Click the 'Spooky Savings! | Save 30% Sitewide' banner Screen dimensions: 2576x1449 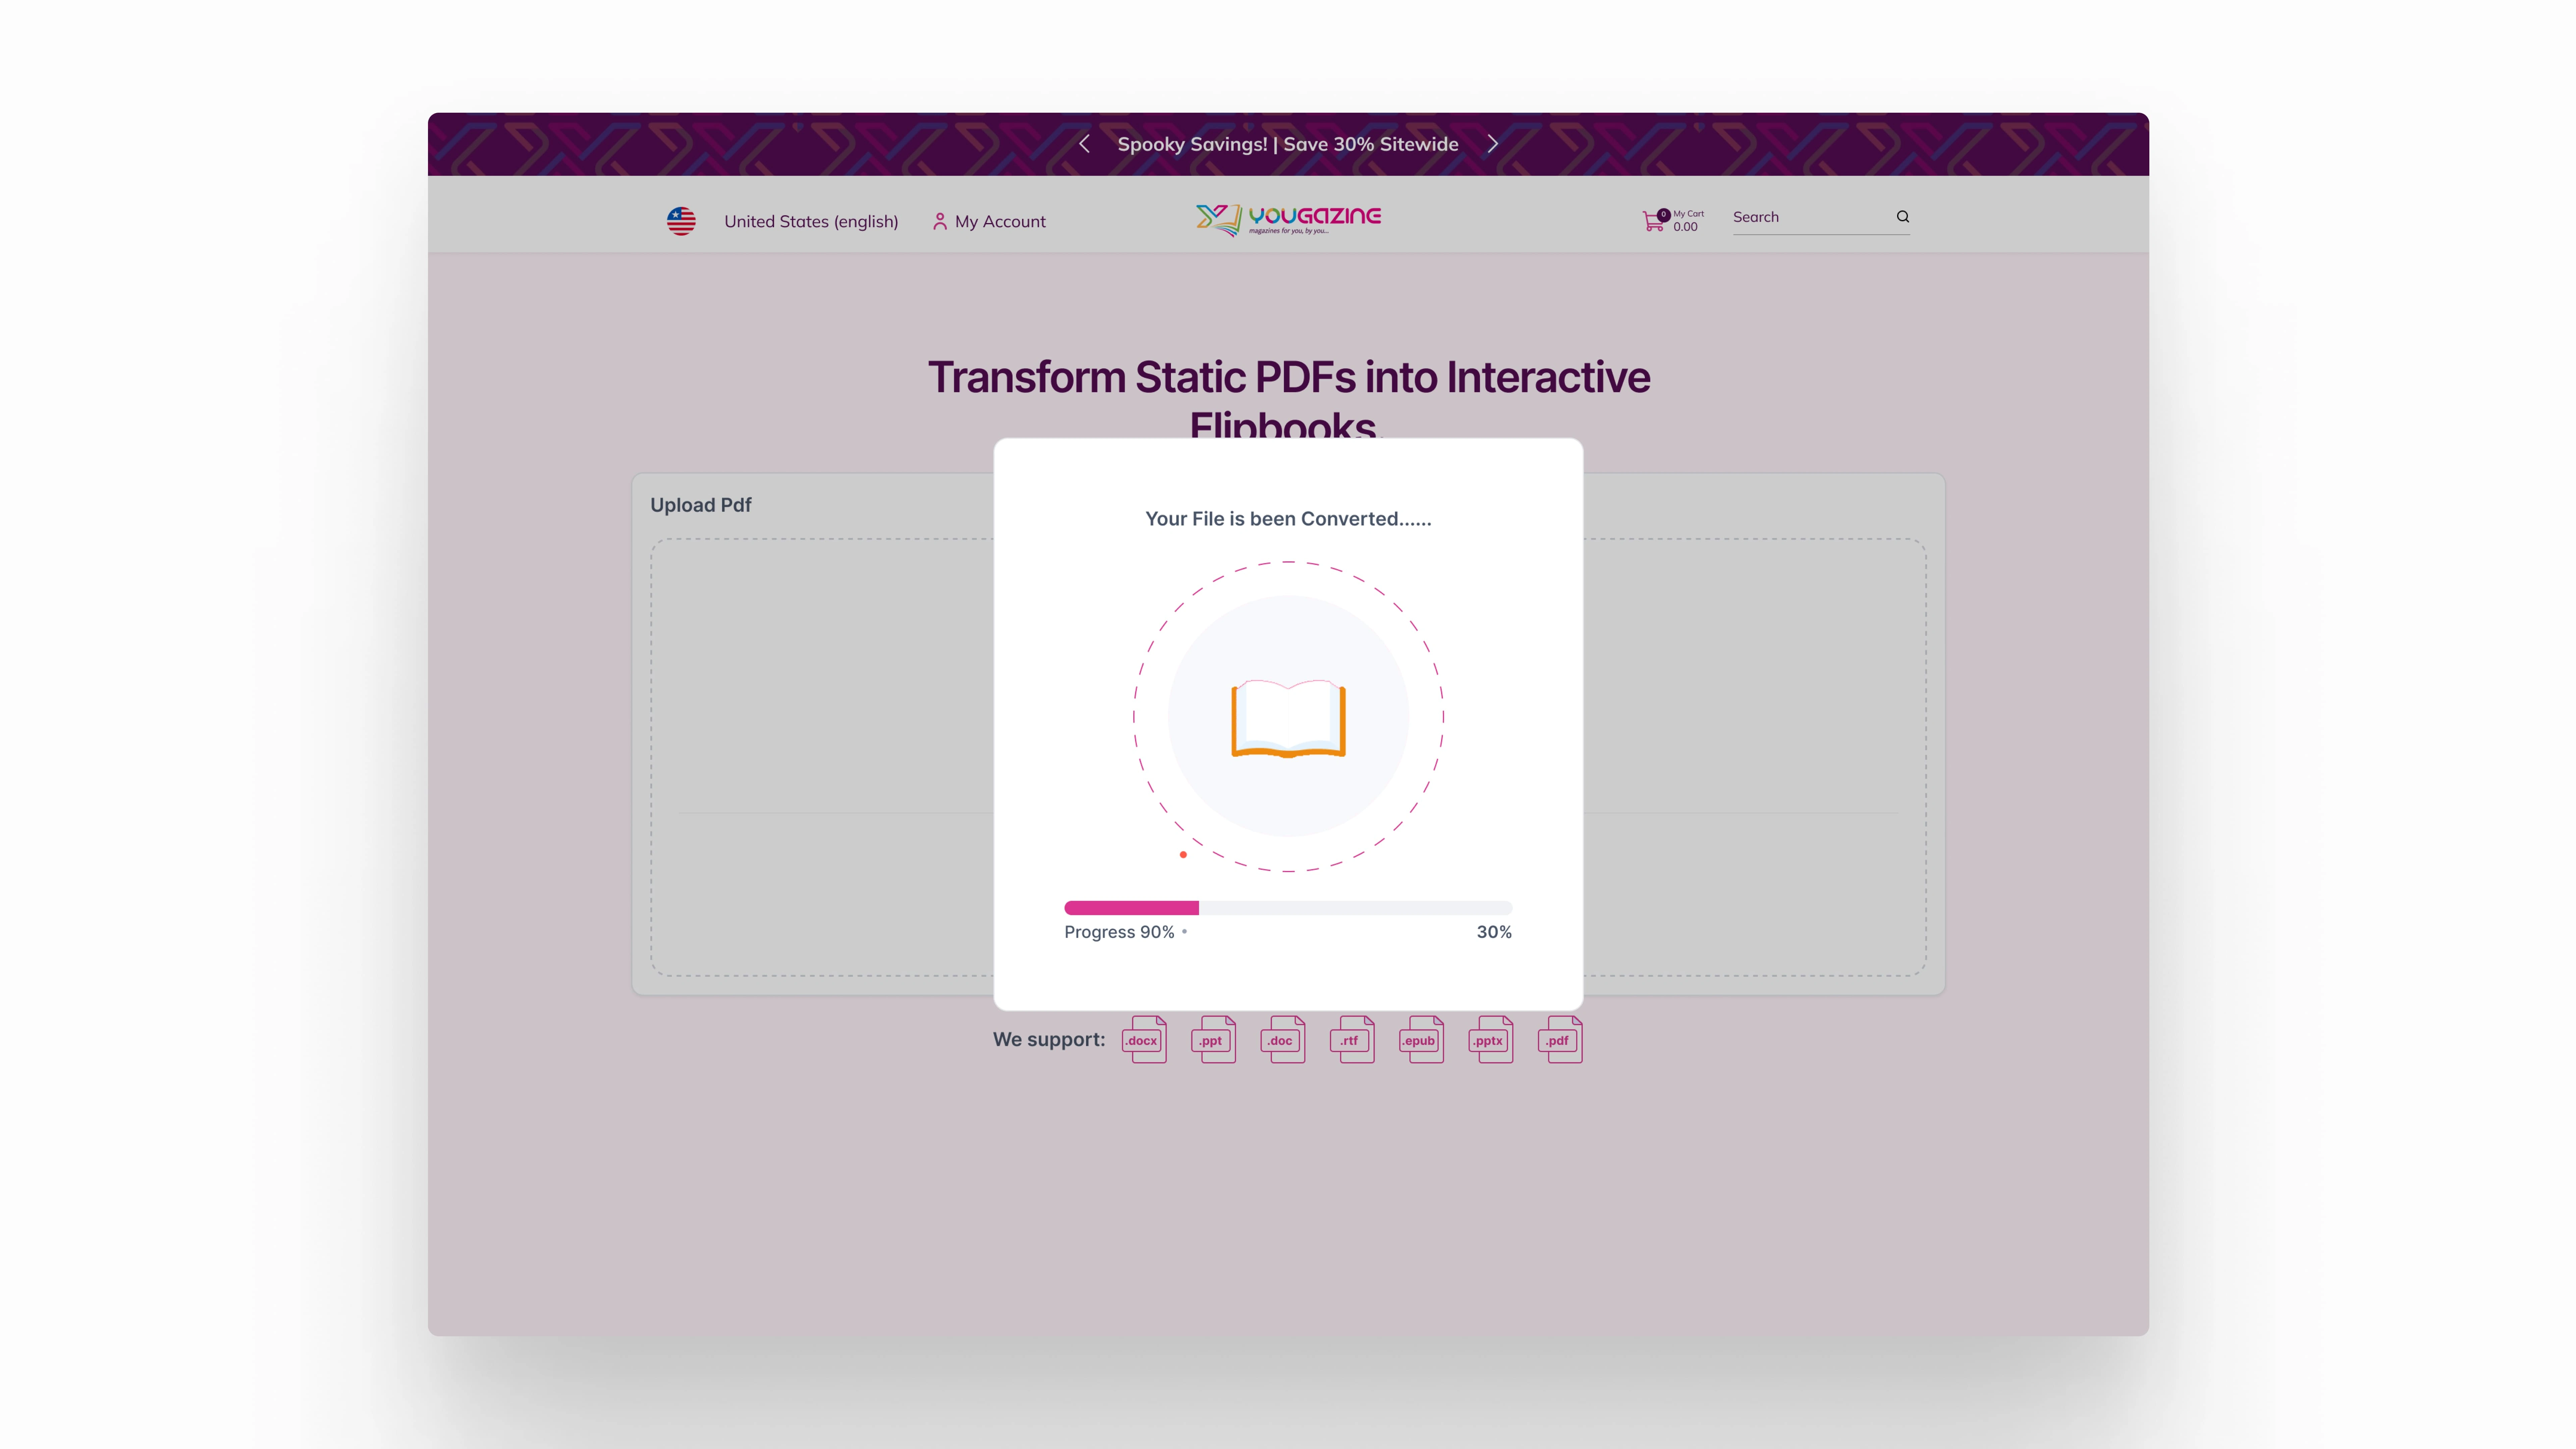coord(1288,144)
